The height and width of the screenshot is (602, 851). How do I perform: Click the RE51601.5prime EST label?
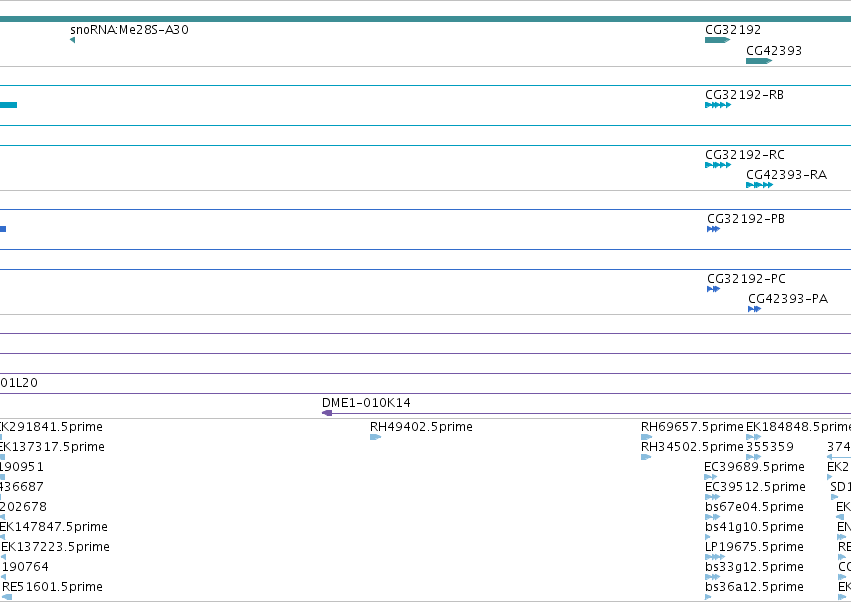52,587
